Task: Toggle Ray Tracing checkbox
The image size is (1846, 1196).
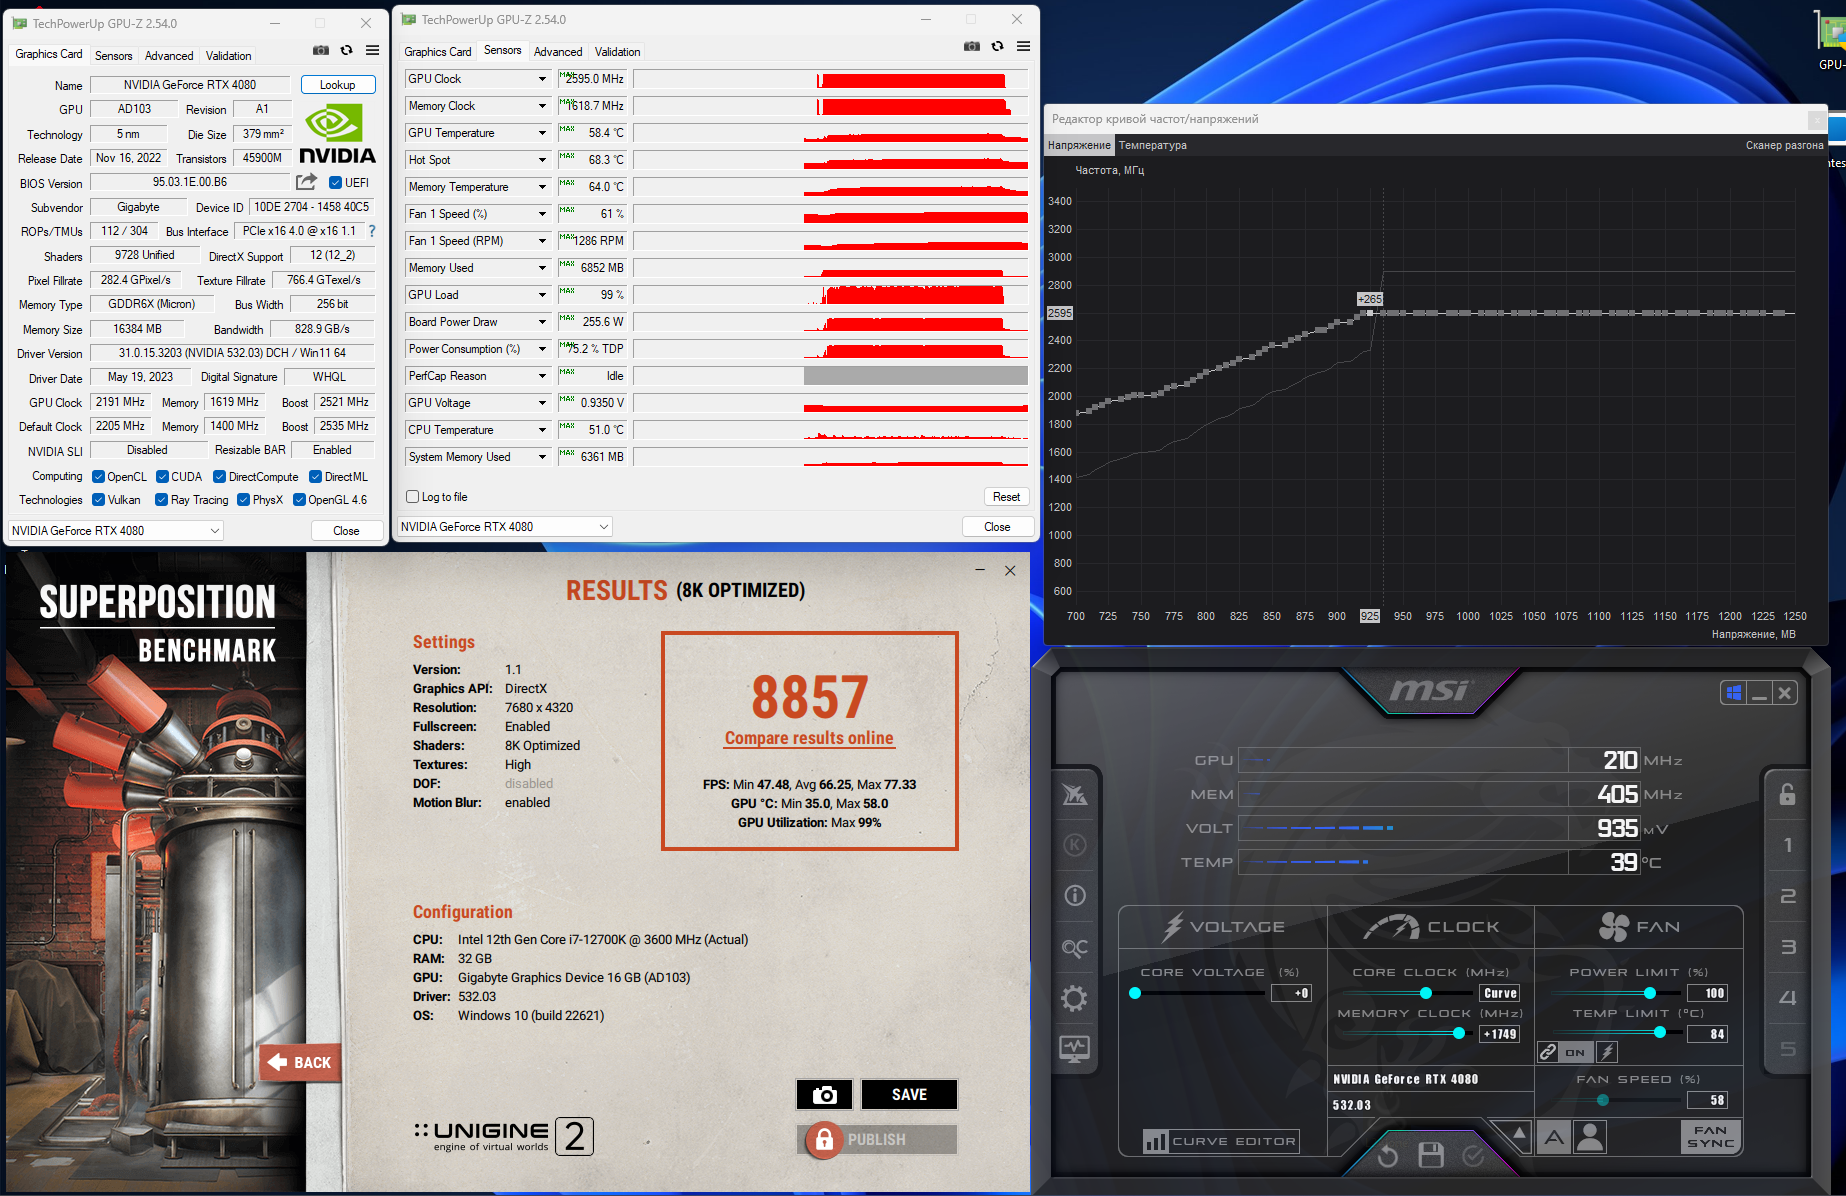Action: click(x=161, y=500)
